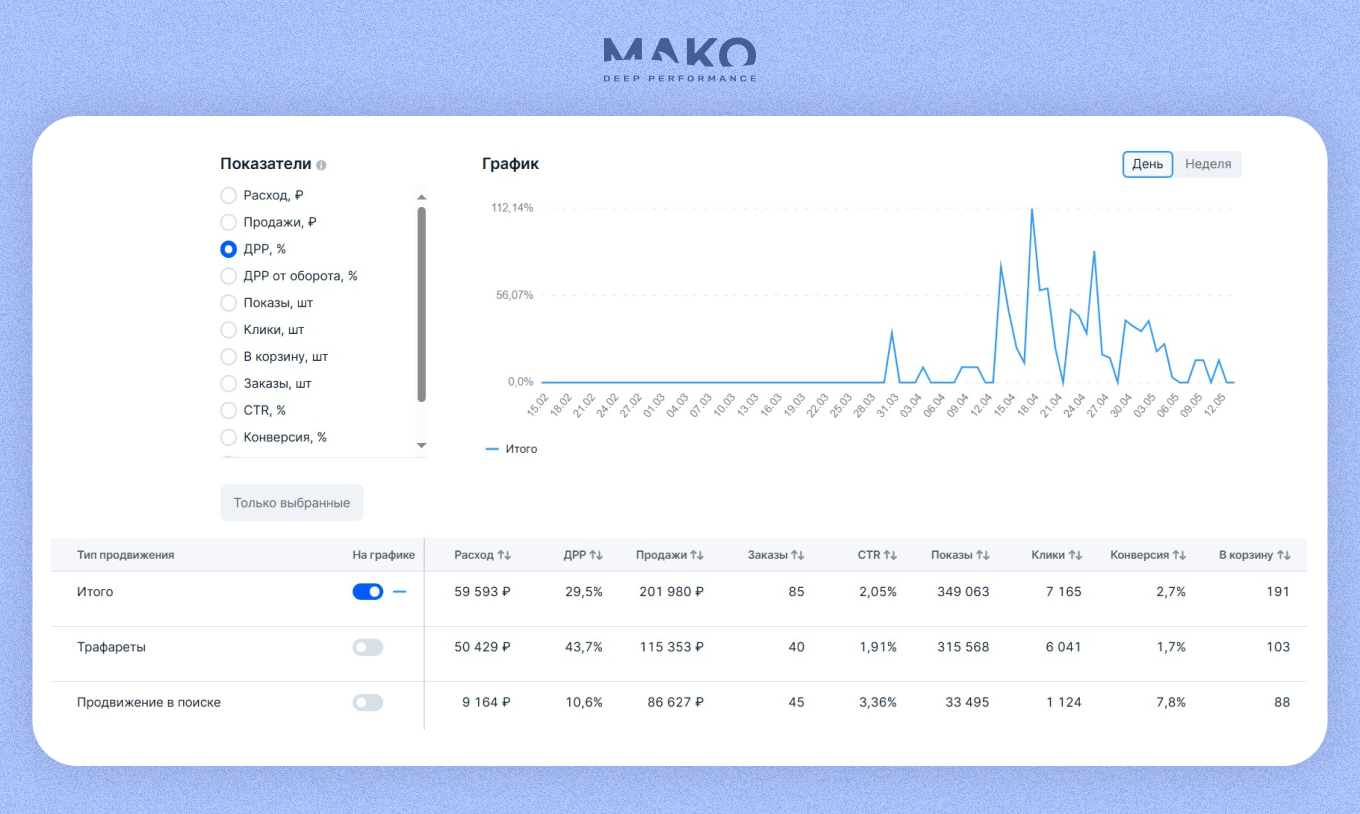1360x814 pixels.
Task: Select the Расход, ₽ radio option
Action: click(x=228, y=195)
